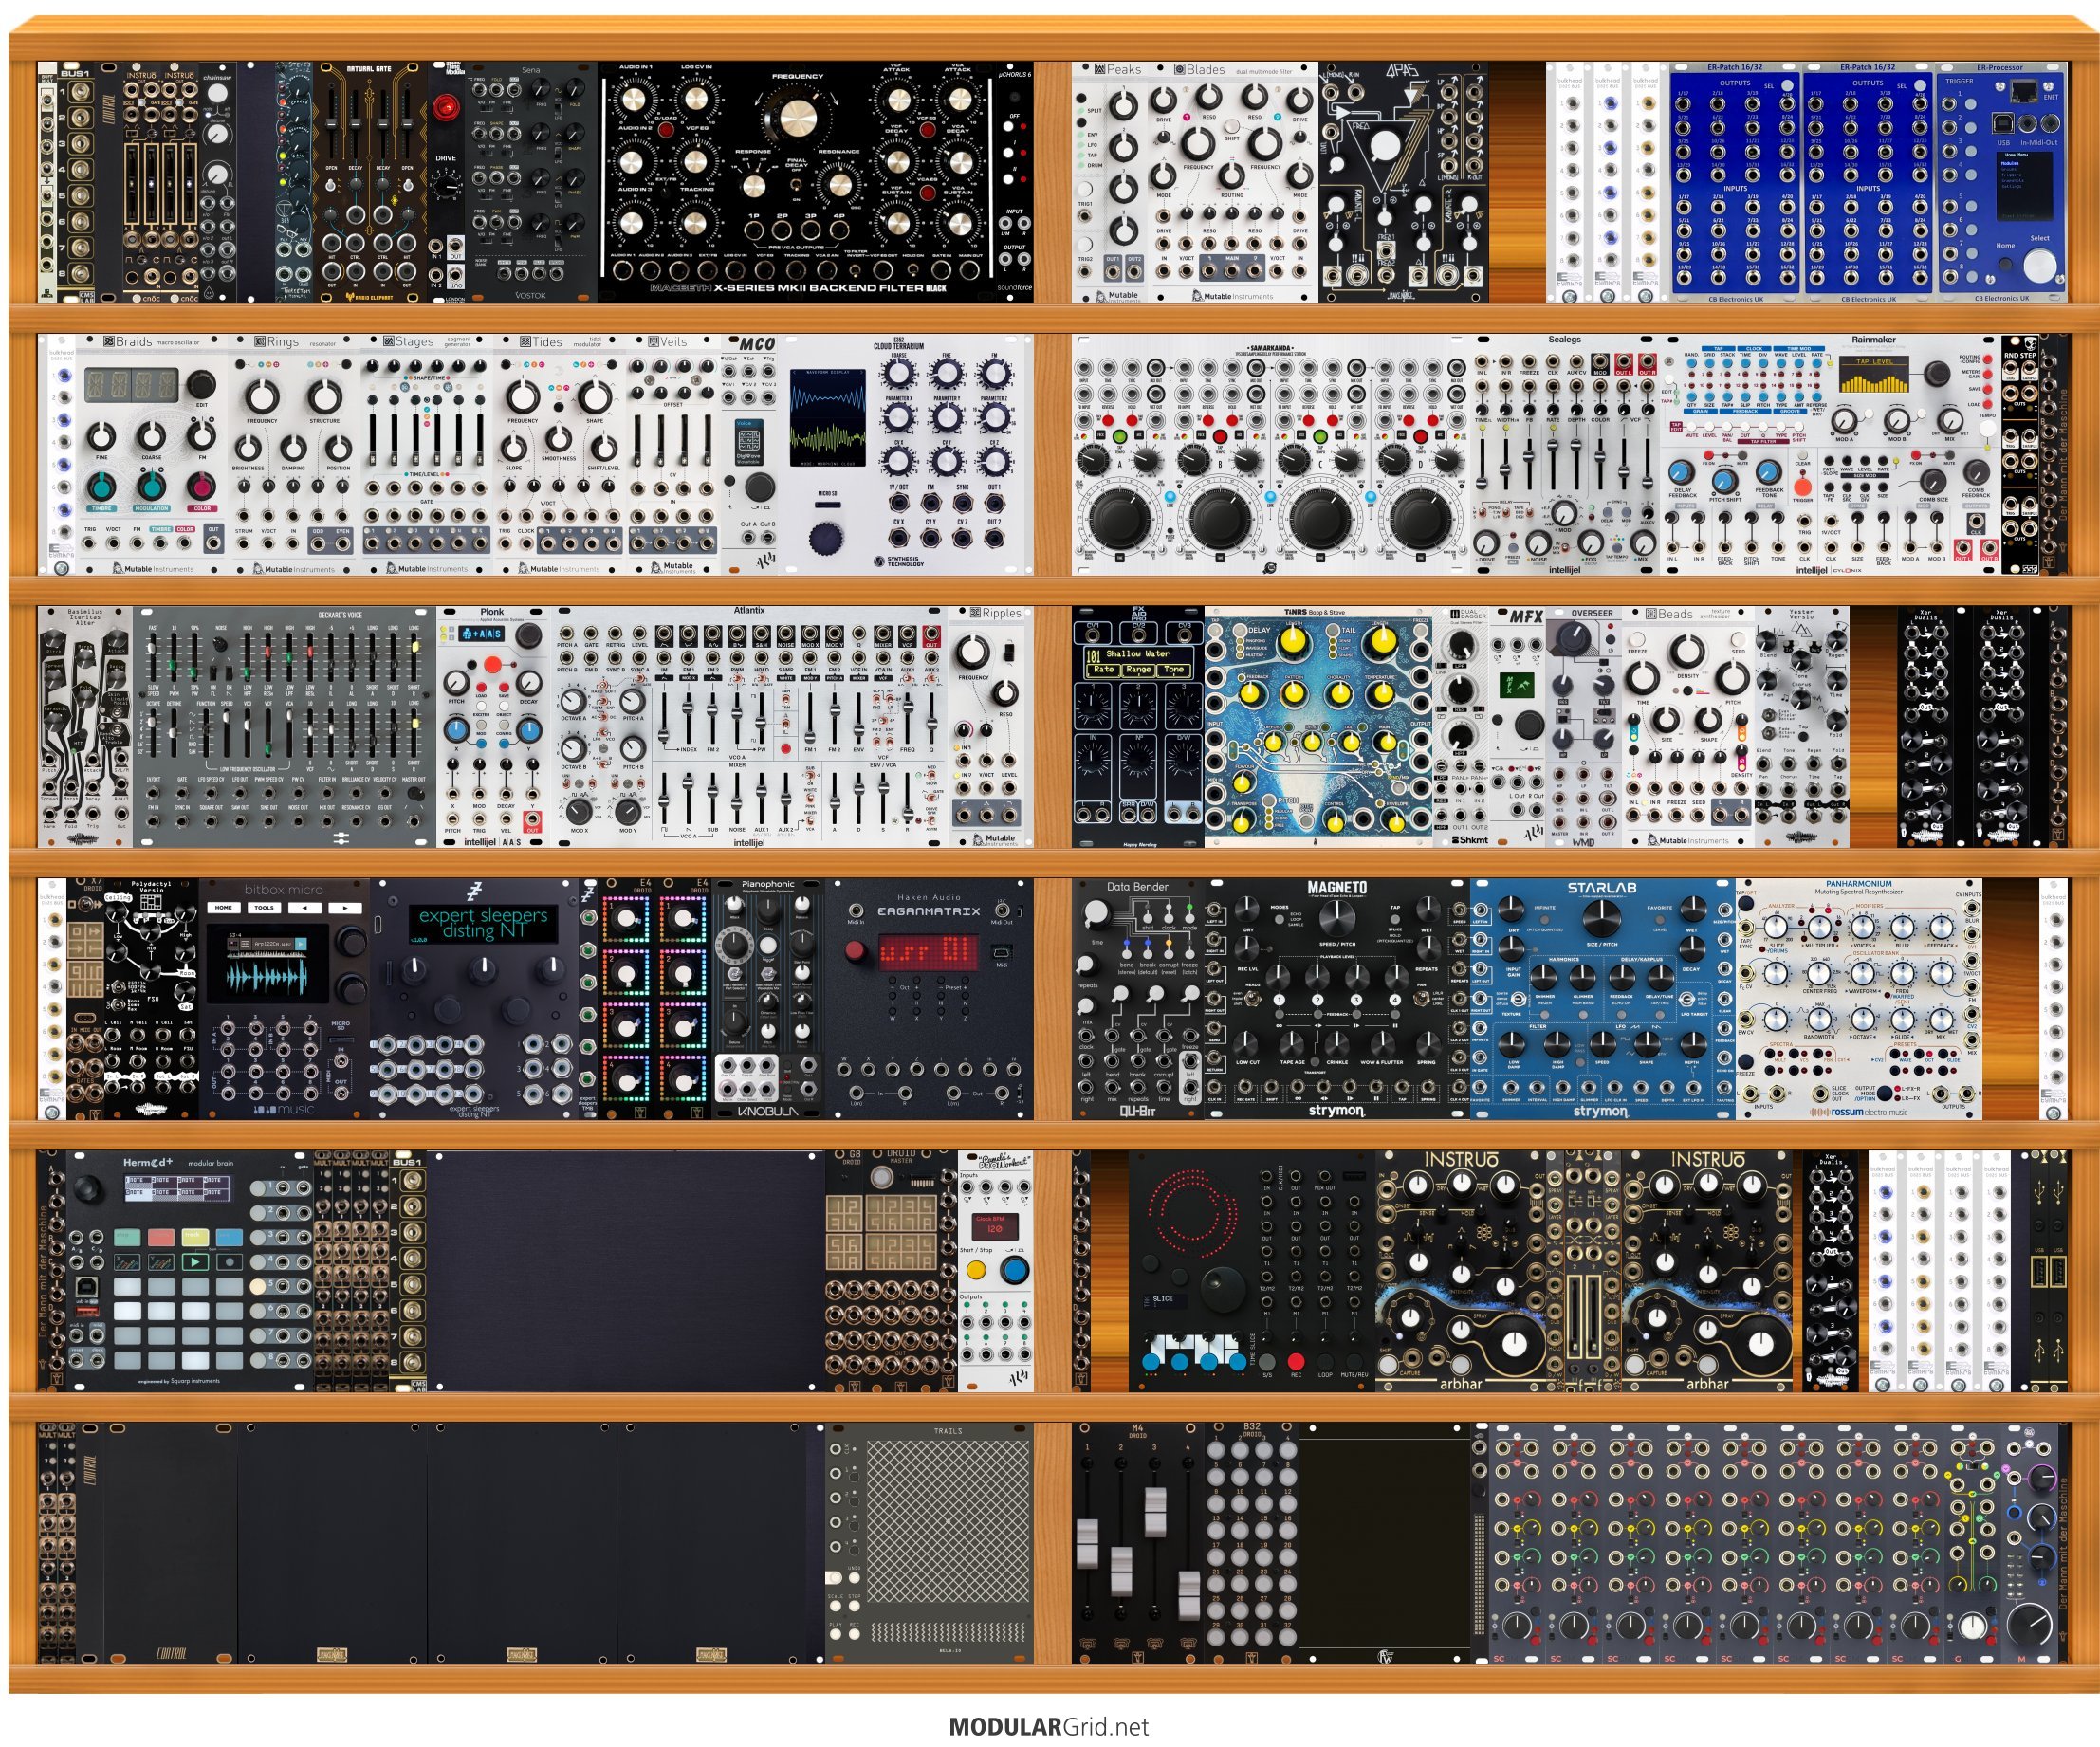Click the strymon logo on Starlab
The width and height of the screenshot is (2100, 1747).
pos(1600,1110)
